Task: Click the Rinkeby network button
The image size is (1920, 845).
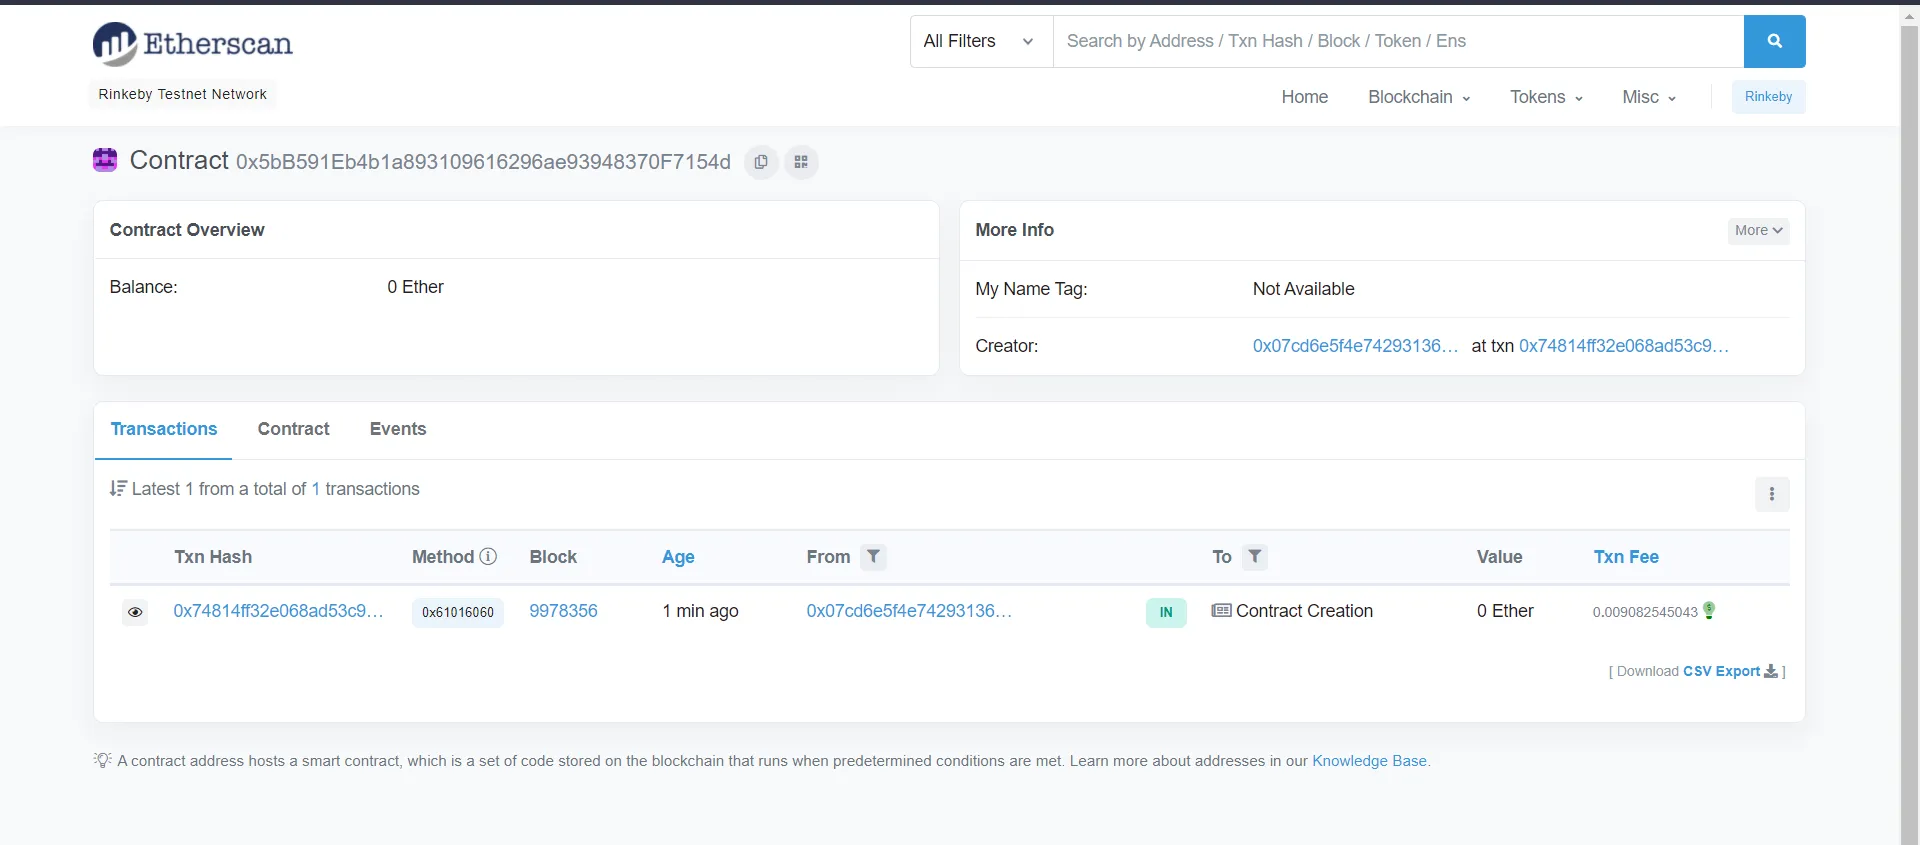Action: tap(1768, 97)
